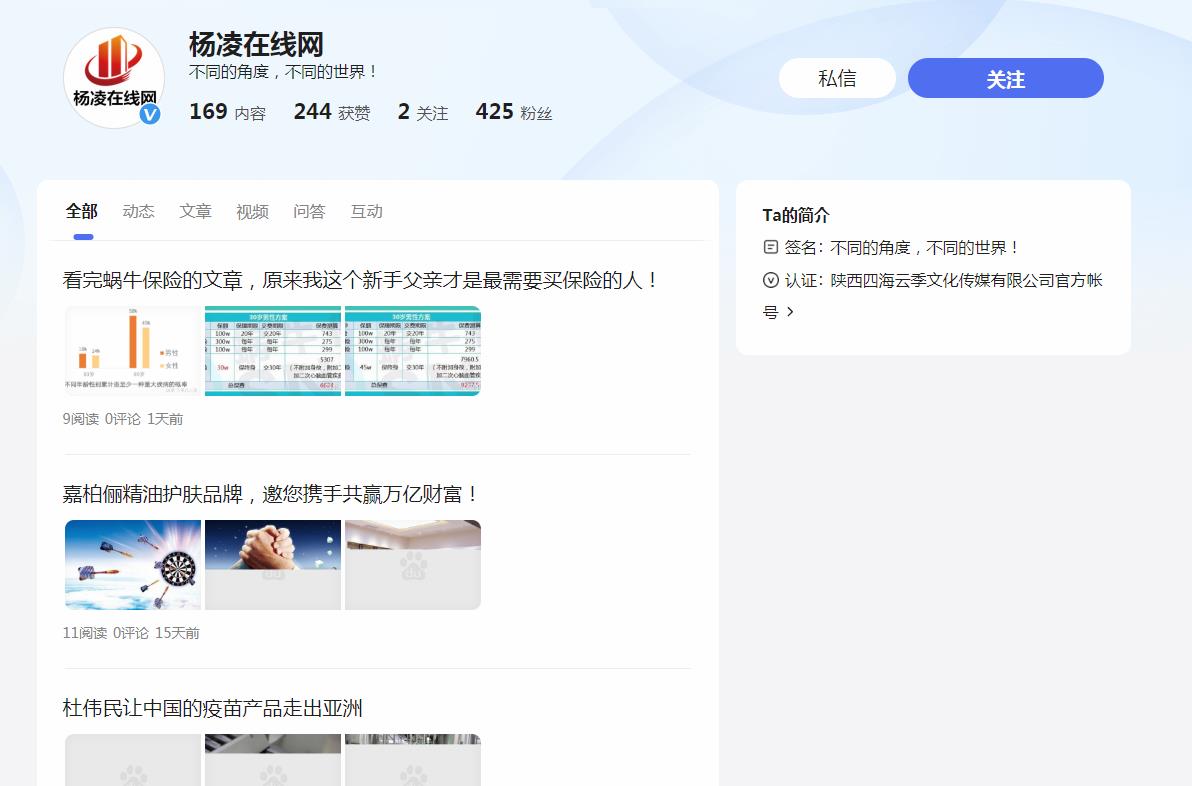This screenshot has width=1192, height=786.
Task: Click the 私信 private message button
Action: click(x=837, y=78)
